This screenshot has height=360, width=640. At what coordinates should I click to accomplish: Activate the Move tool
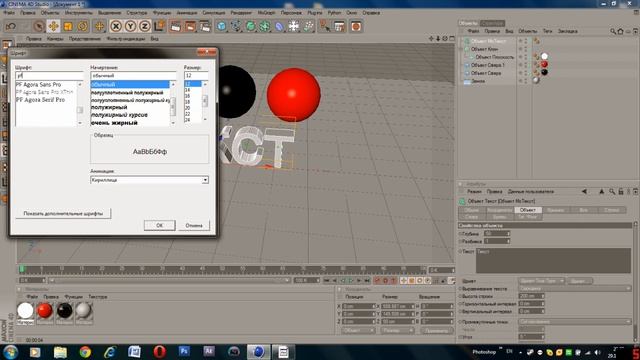tap(53, 27)
